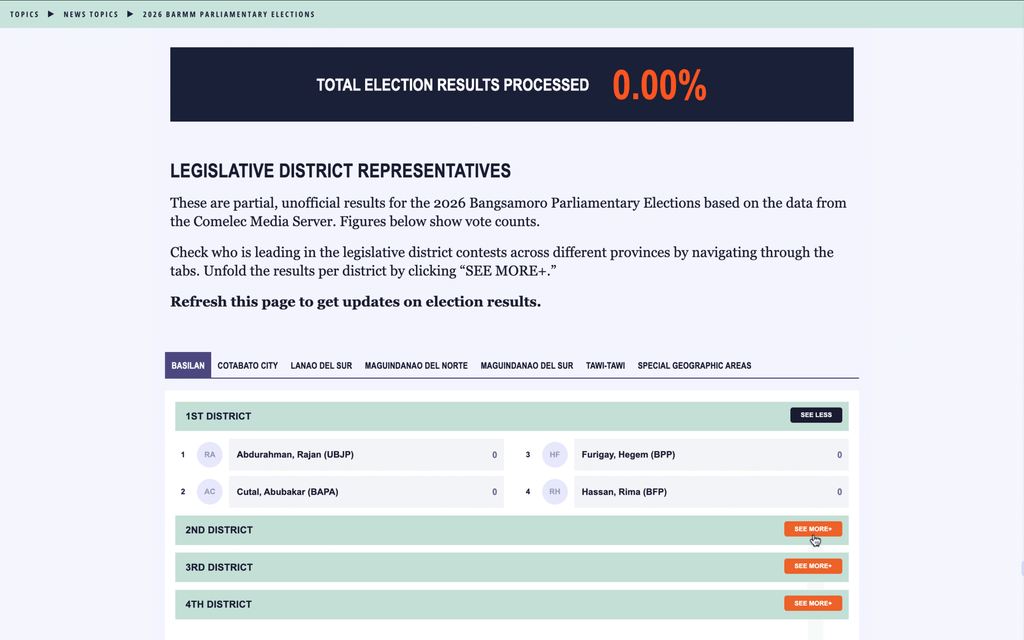The width and height of the screenshot is (1024, 640).
Task: Collapse 1st District with See Less
Action: coord(816,415)
